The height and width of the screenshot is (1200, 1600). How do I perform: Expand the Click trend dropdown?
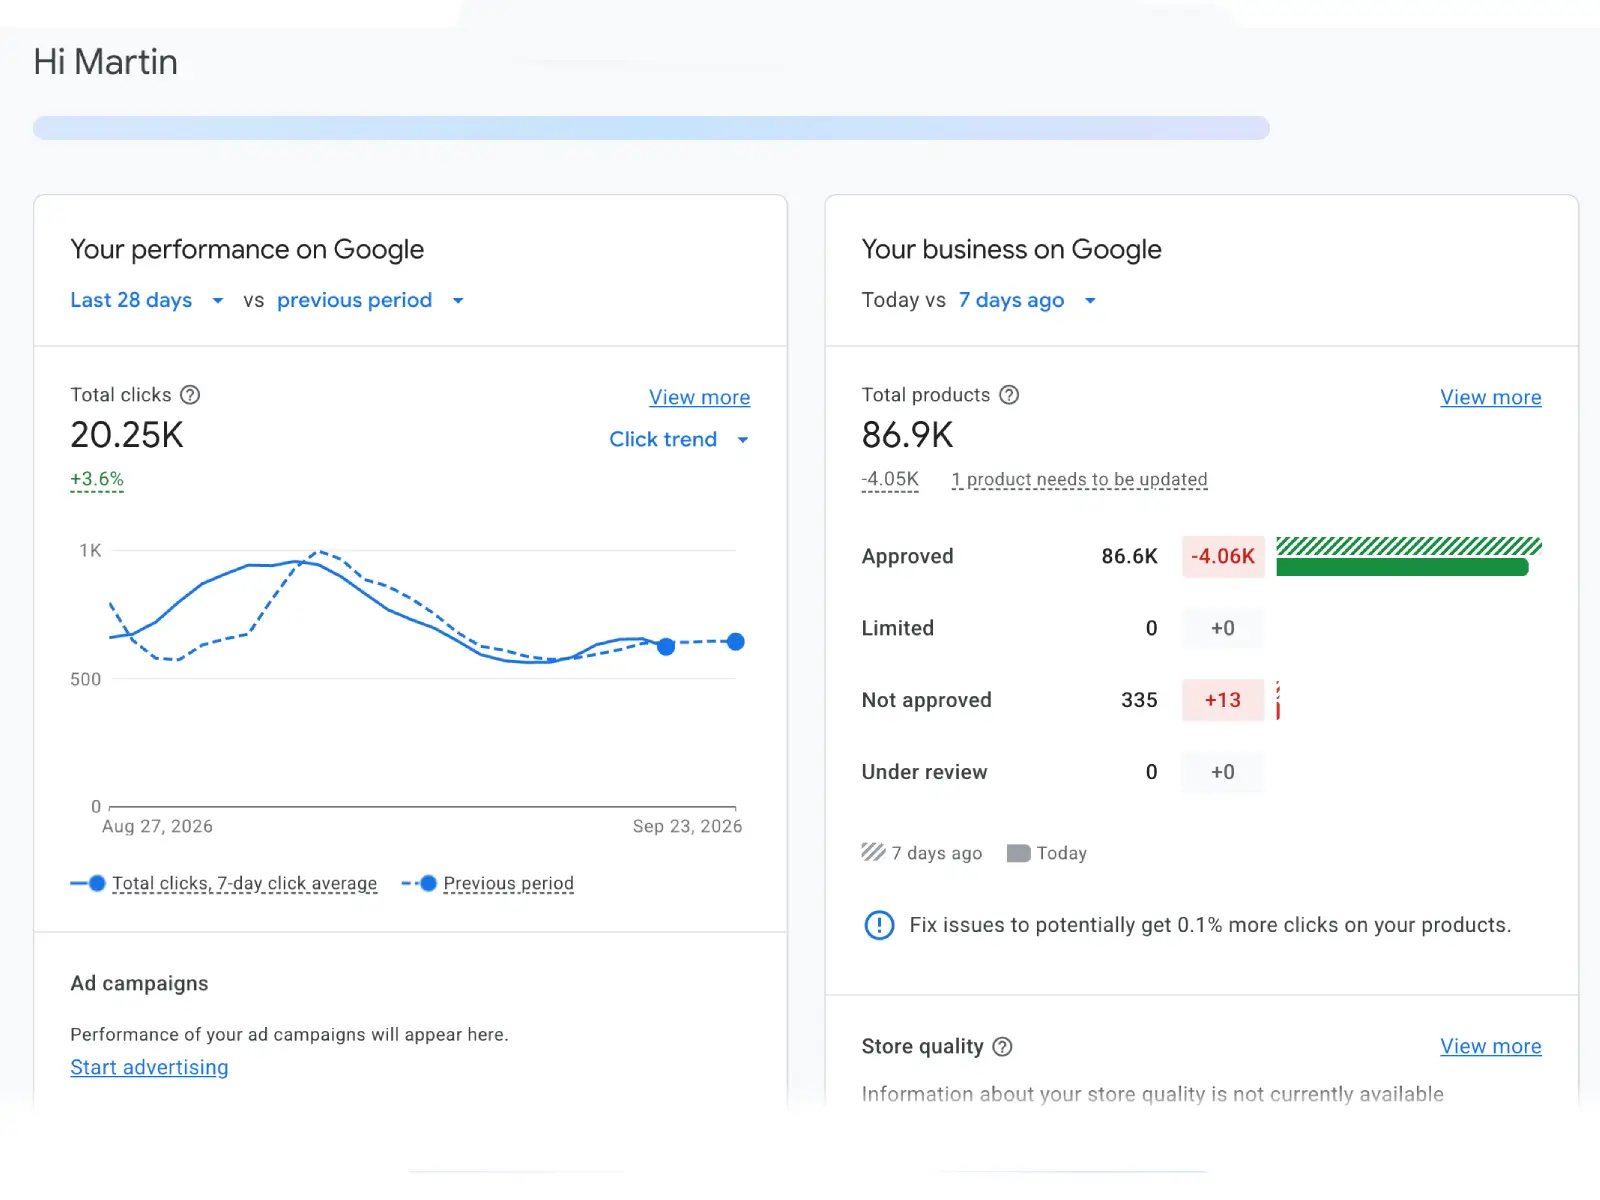679,439
